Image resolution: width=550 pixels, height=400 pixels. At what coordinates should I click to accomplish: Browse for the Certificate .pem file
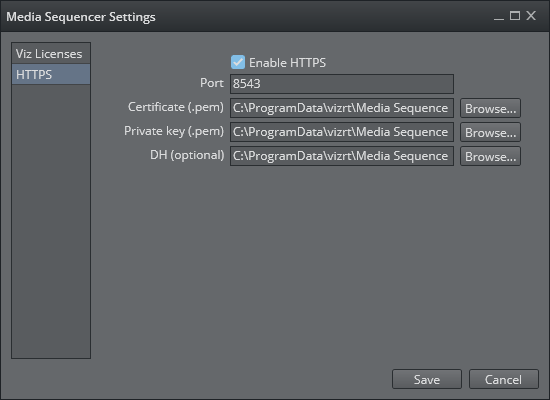coord(490,108)
